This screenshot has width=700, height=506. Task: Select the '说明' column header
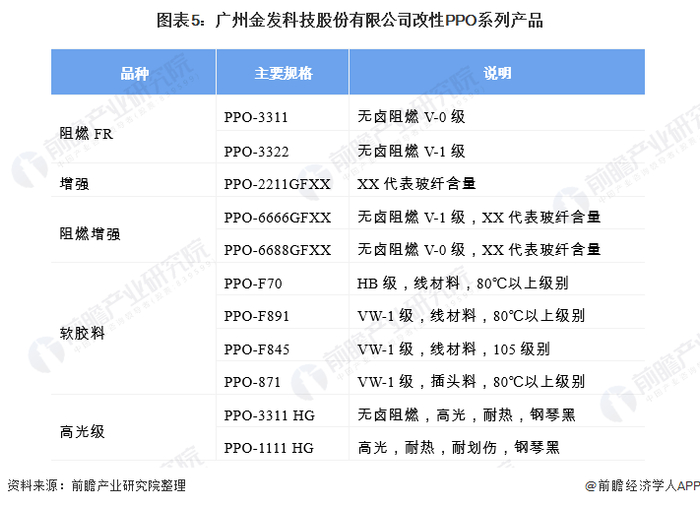[x=497, y=73]
